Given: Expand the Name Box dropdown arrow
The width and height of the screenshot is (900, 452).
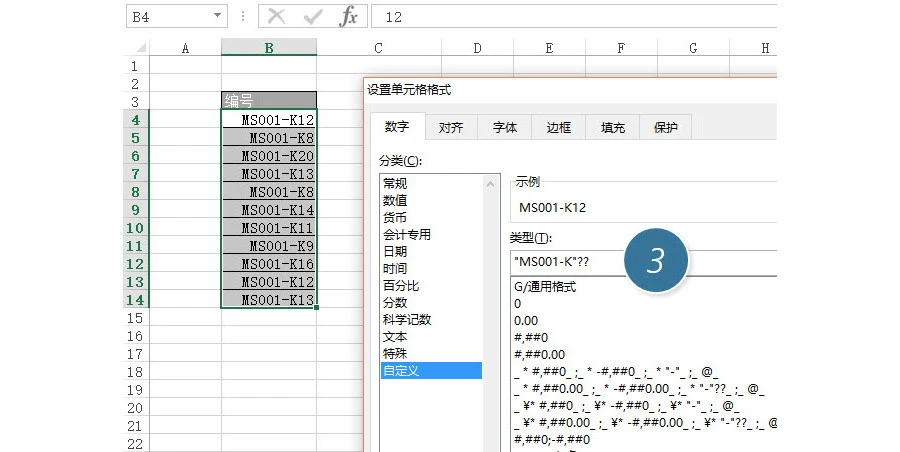Looking at the screenshot, I should 218,16.
